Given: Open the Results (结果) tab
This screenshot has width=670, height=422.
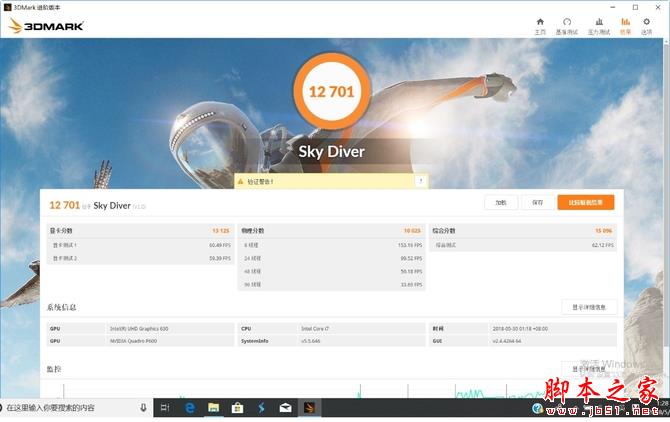Looking at the screenshot, I should click(626, 26).
